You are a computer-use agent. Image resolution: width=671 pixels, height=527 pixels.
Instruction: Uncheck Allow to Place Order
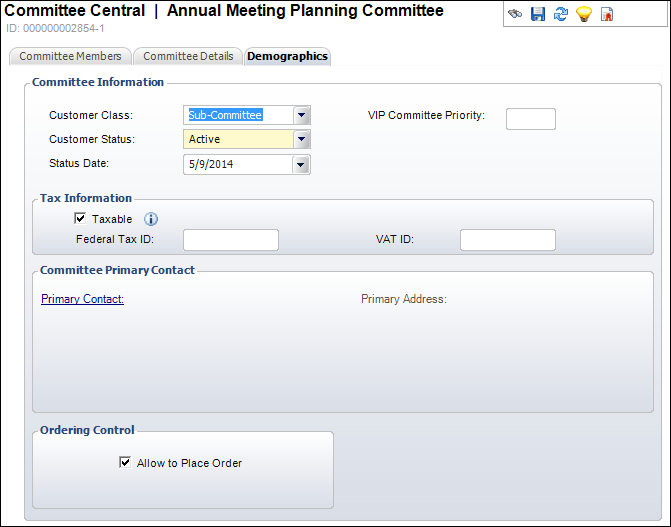(x=125, y=462)
